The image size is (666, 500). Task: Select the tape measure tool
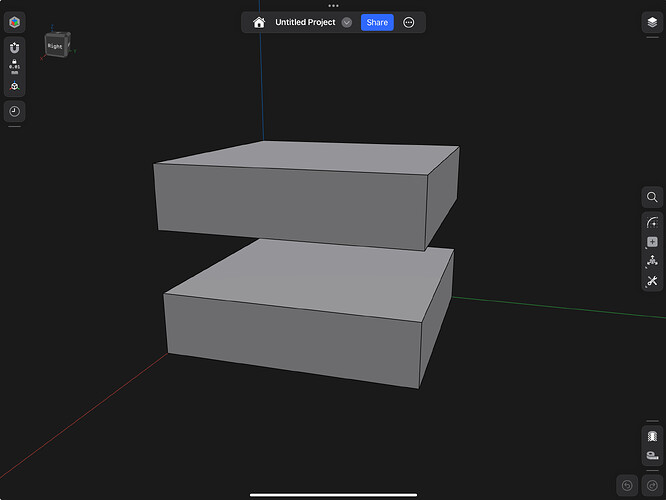[x=652, y=455]
